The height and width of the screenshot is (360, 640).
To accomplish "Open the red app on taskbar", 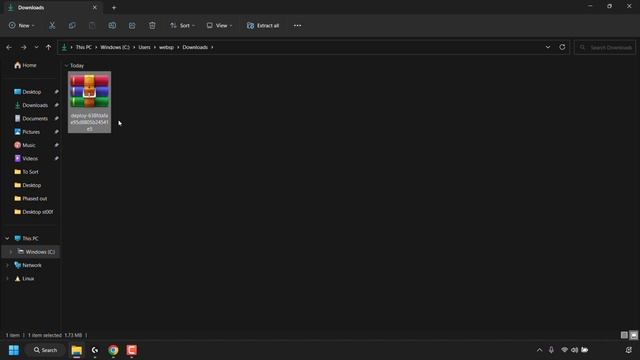I will coord(131,350).
